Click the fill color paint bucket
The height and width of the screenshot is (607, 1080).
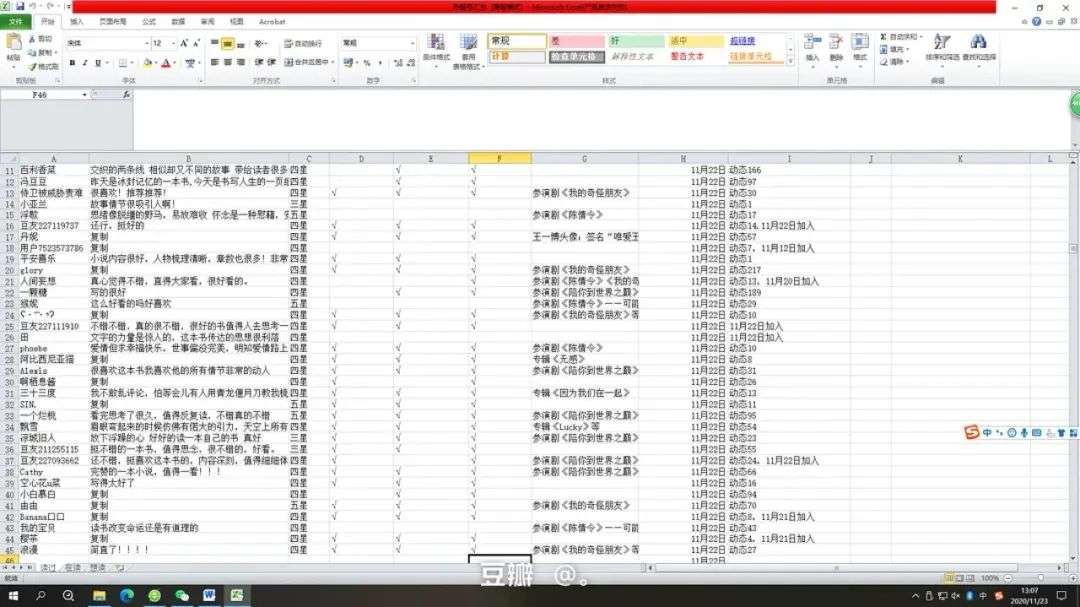pos(147,63)
